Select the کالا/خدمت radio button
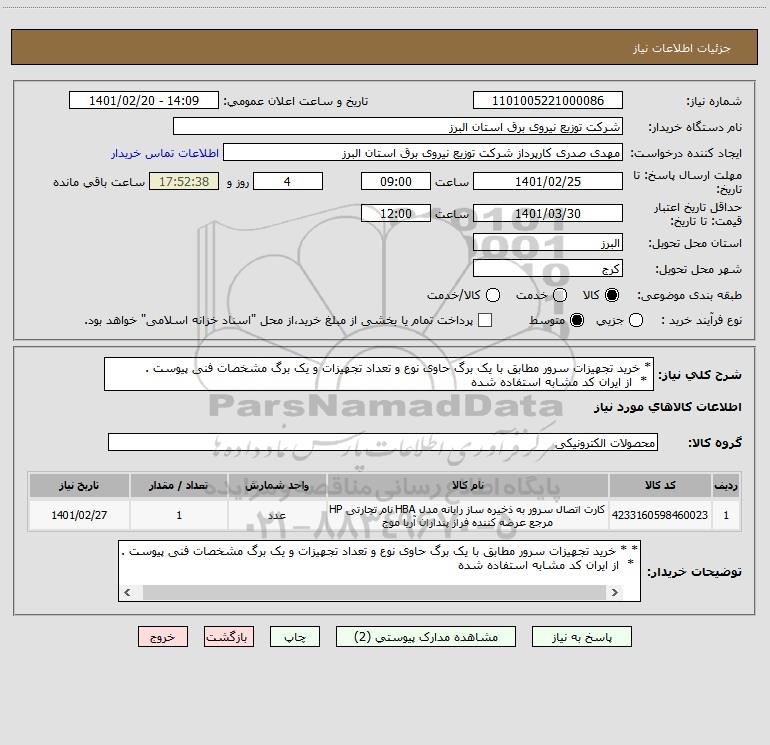Viewport: 770px width, 745px height. click(x=493, y=295)
